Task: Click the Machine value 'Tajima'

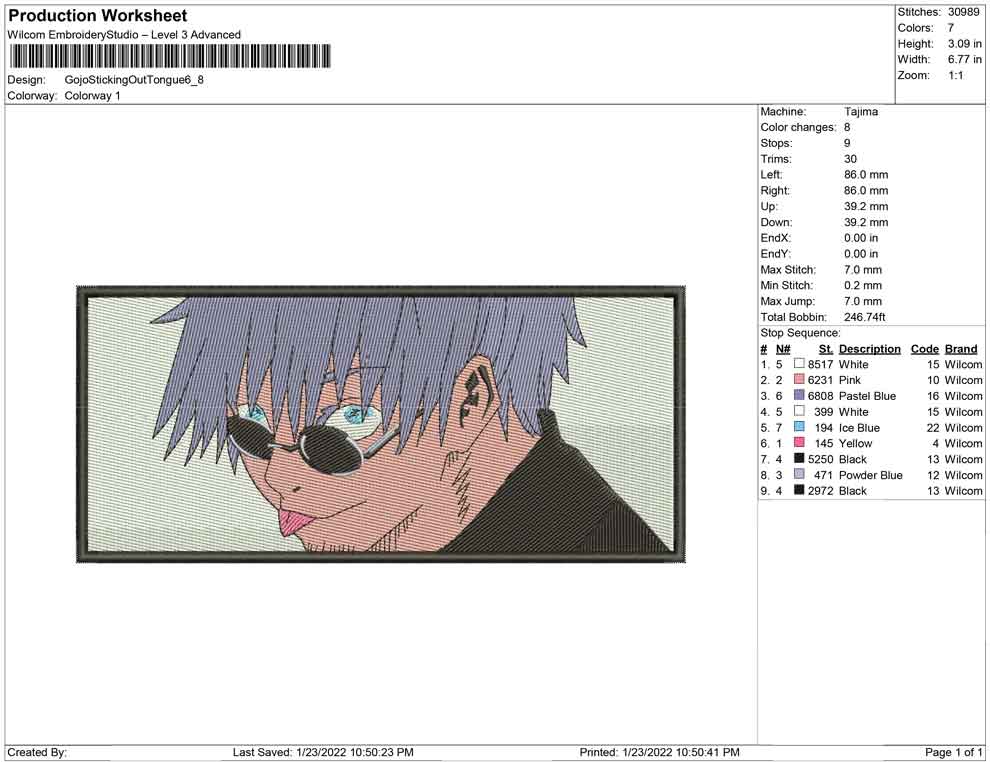Action: tap(861, 112)
